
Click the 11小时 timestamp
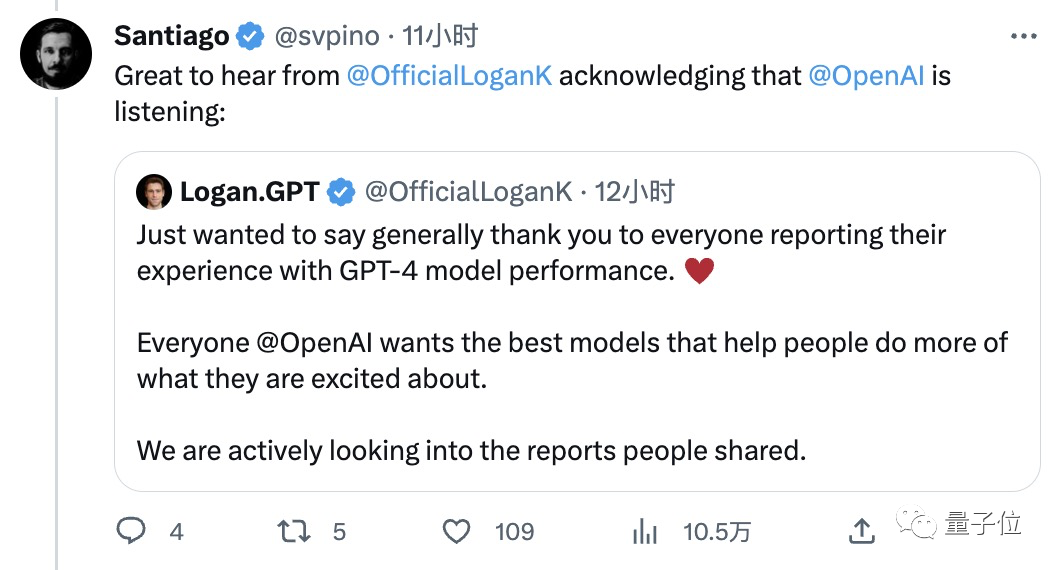[440, 37]
